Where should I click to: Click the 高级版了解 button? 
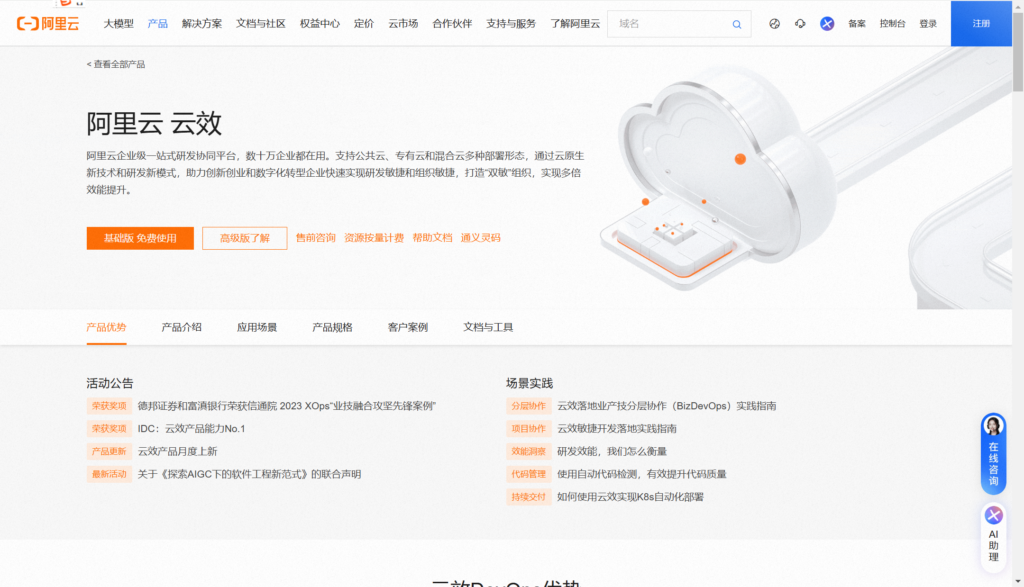point(244,238)
